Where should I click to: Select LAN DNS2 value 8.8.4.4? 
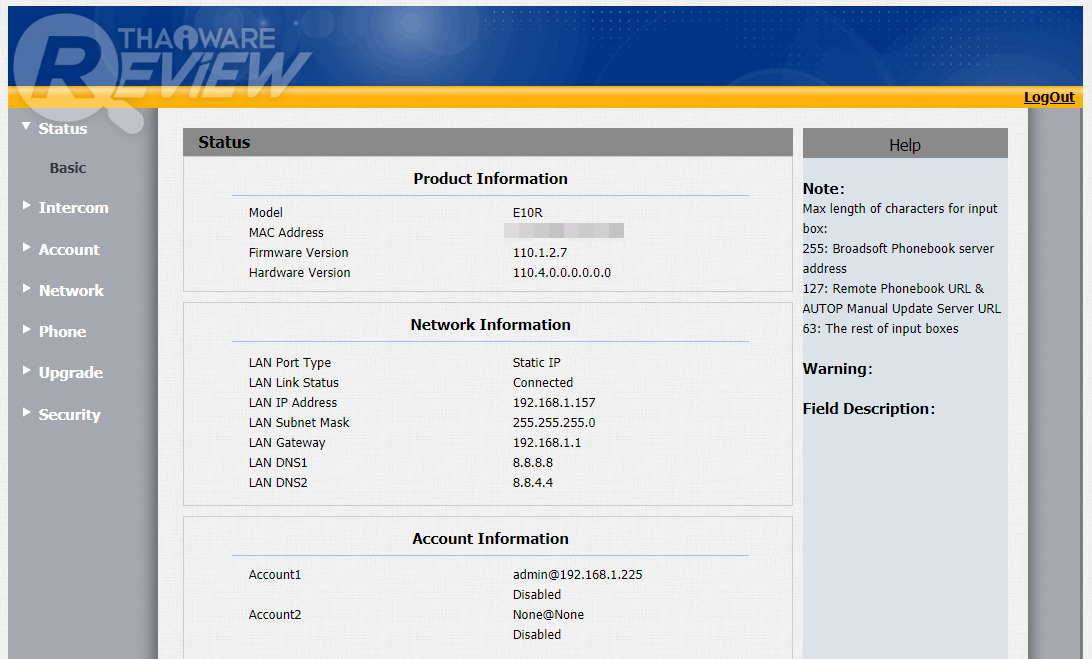click(x=533, y=483)
